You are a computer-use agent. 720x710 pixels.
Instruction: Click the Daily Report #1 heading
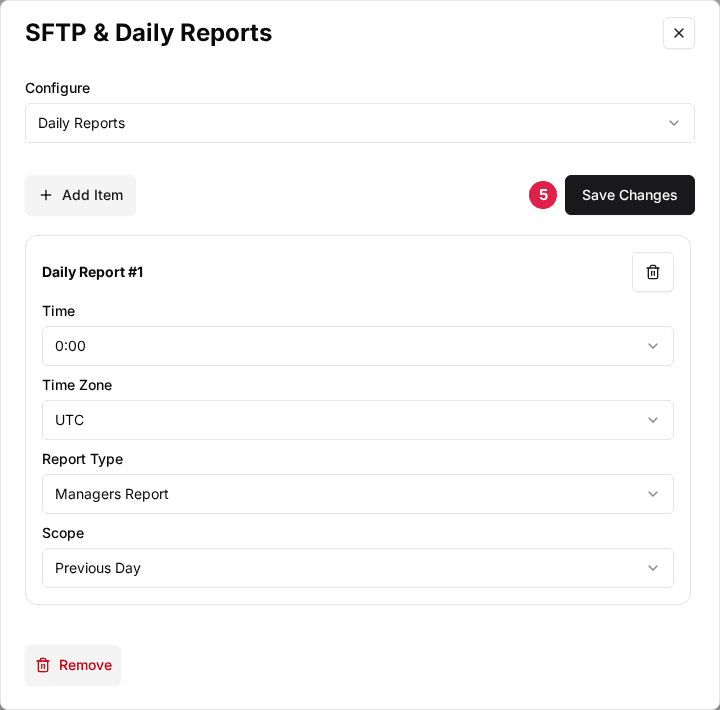coord(93,272)
